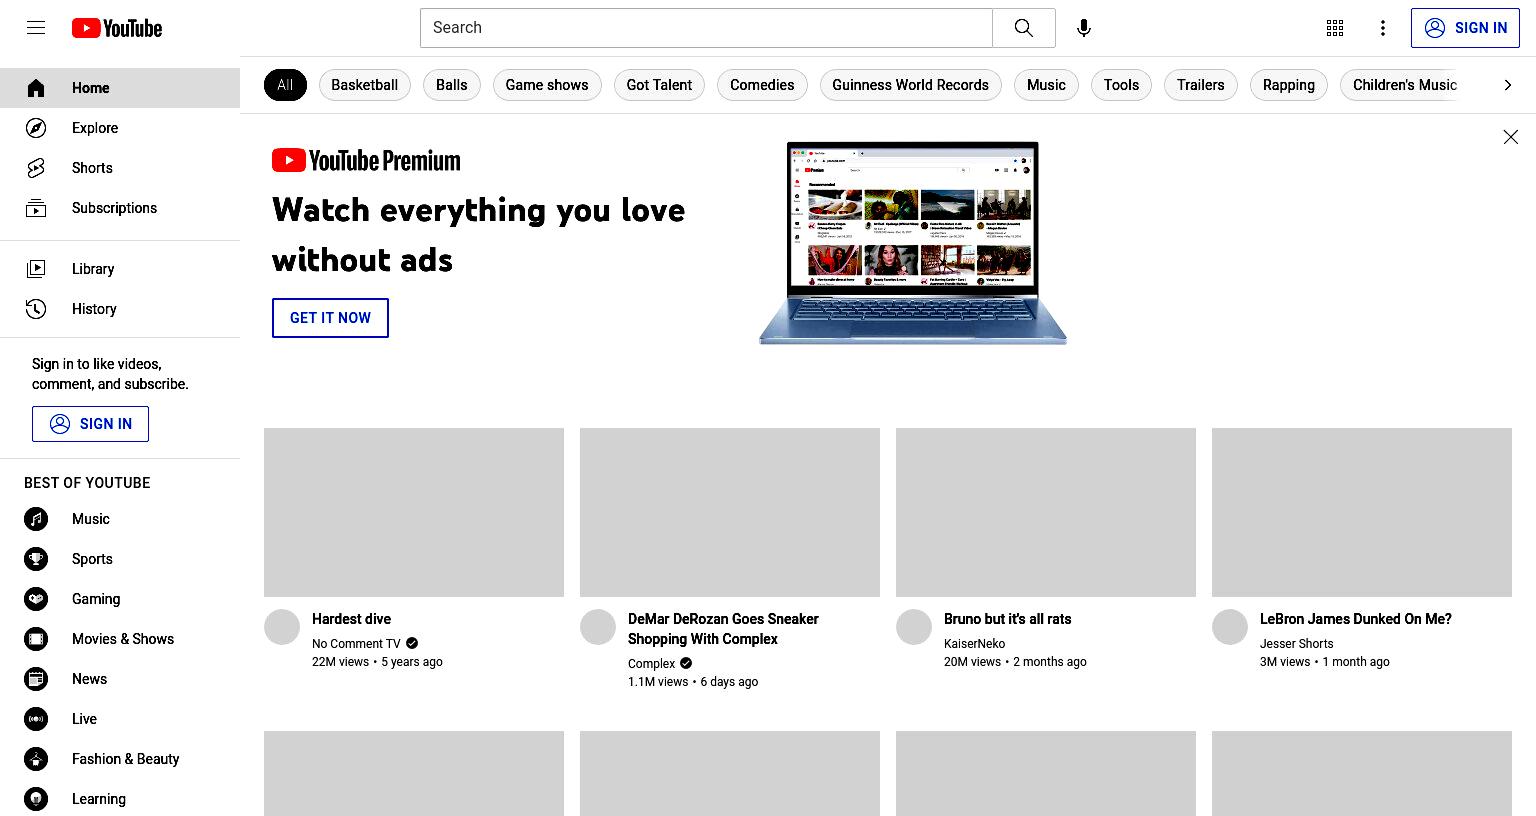Select the Got Talent chip
Viewport: 1536px width, 816px height.
point(659,85)
